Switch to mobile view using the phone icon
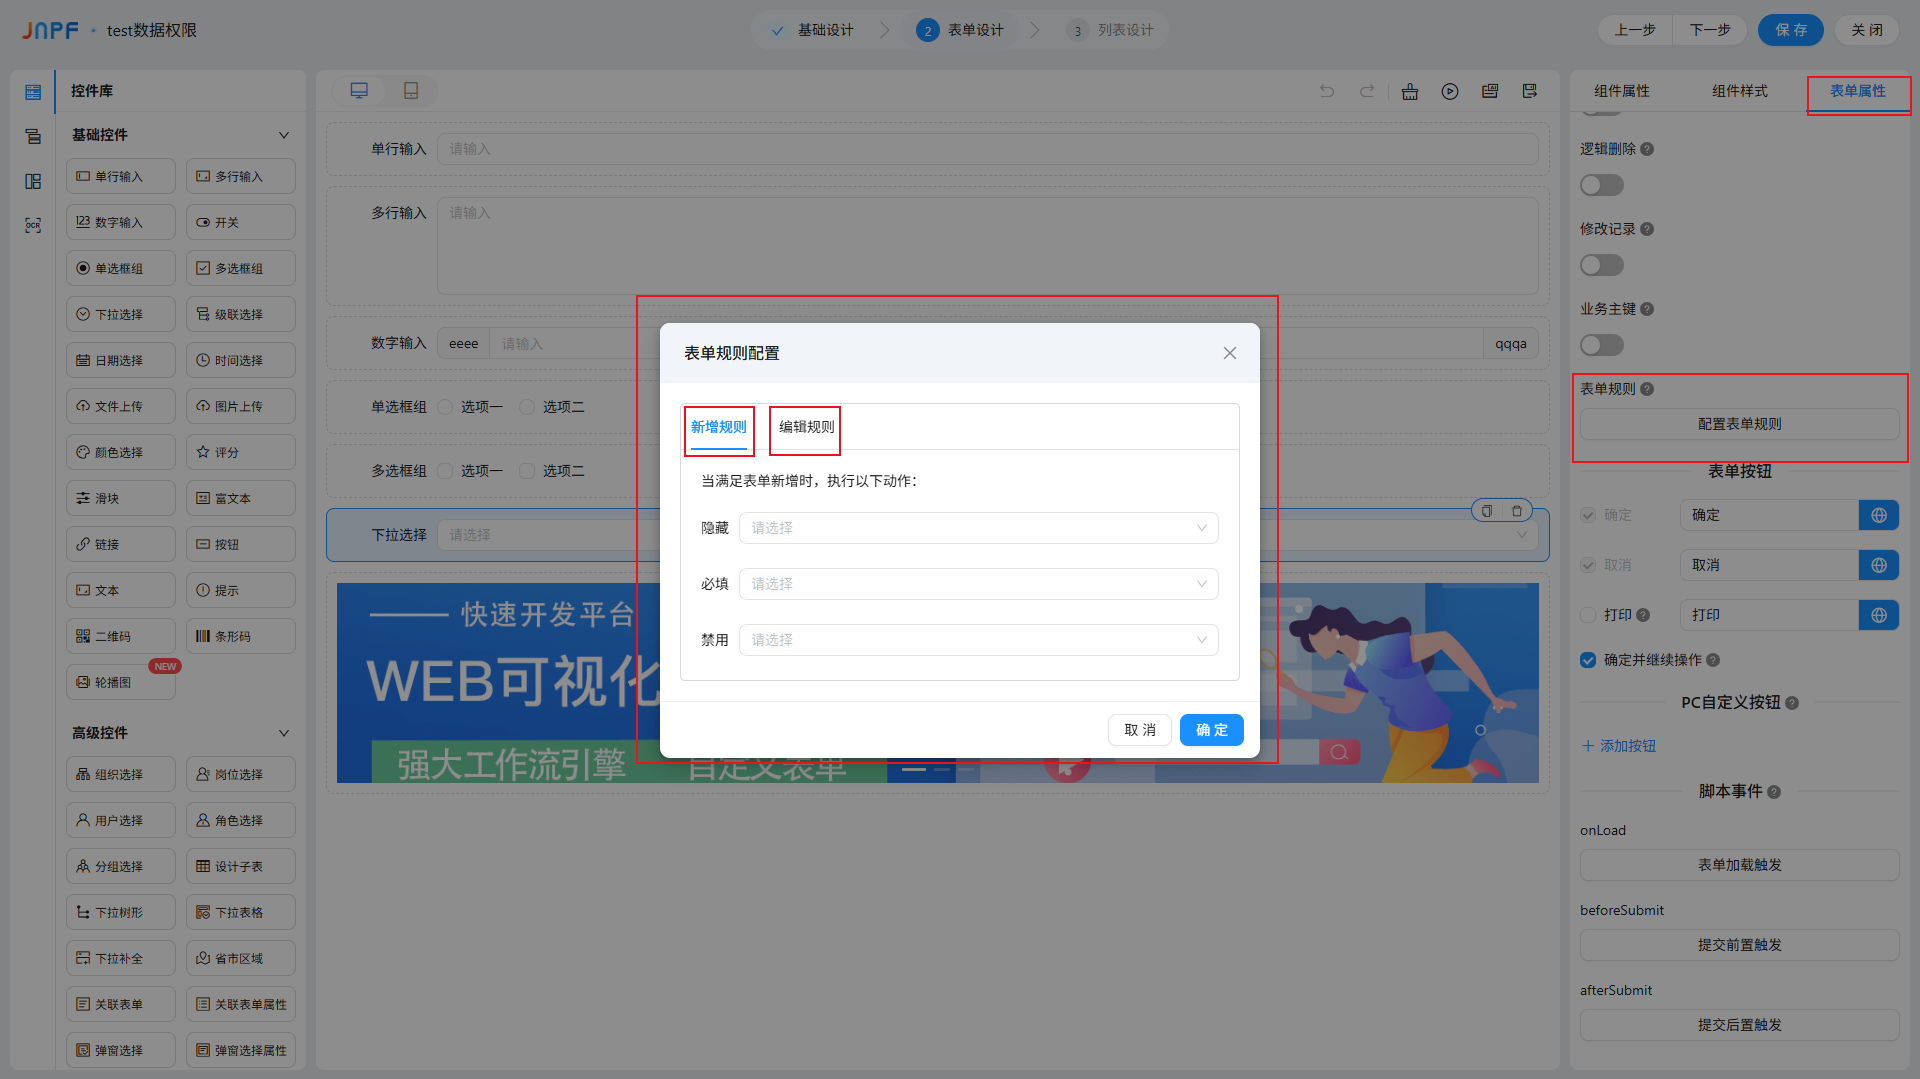The height and width of the screenshot is (1079, 1920). pos(410,90)
